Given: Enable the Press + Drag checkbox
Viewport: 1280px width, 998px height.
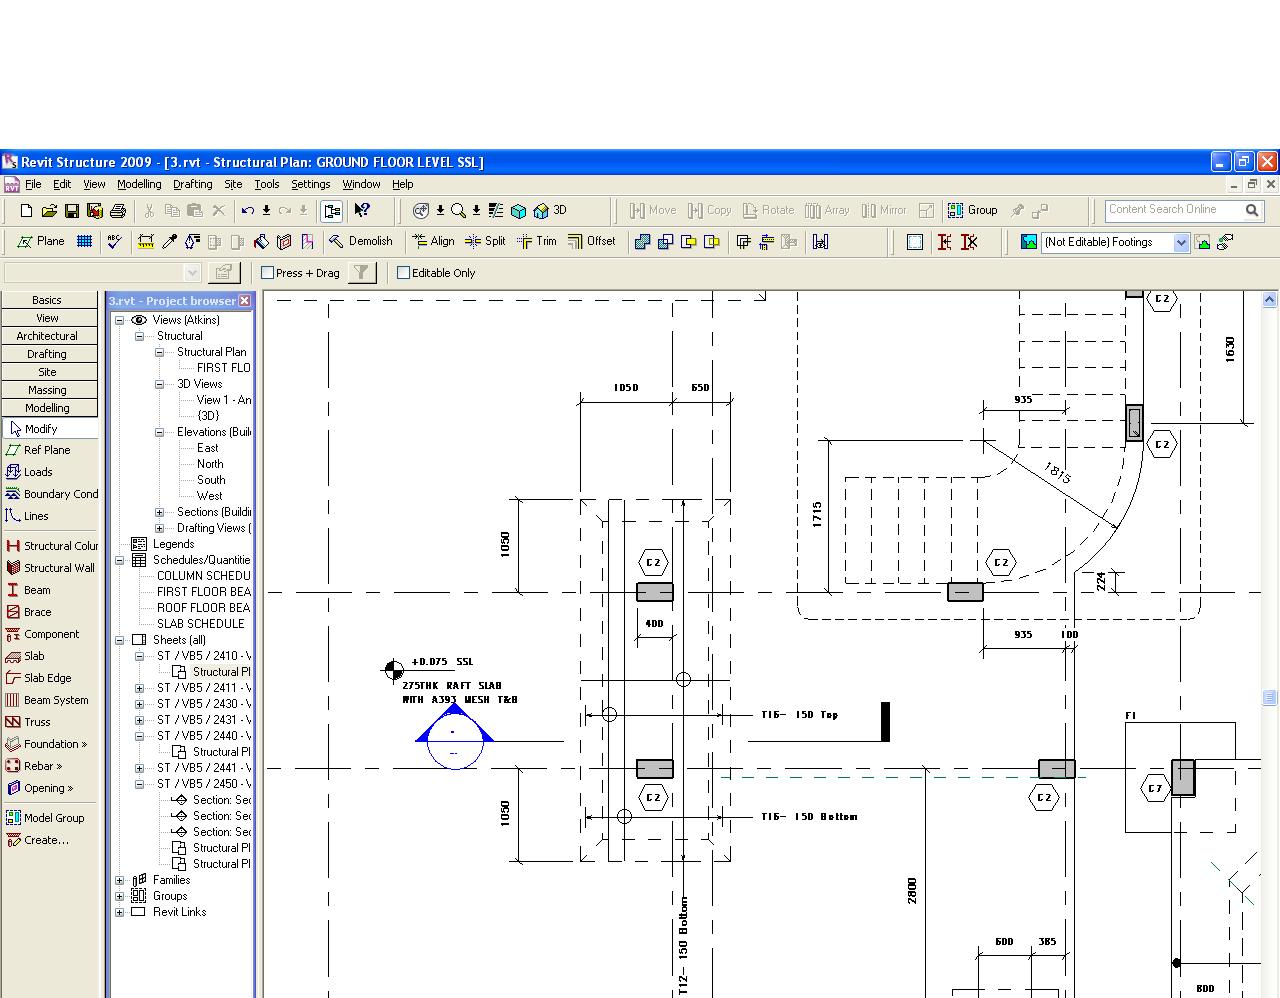Looking at the screenshot, I should [268, 273].
